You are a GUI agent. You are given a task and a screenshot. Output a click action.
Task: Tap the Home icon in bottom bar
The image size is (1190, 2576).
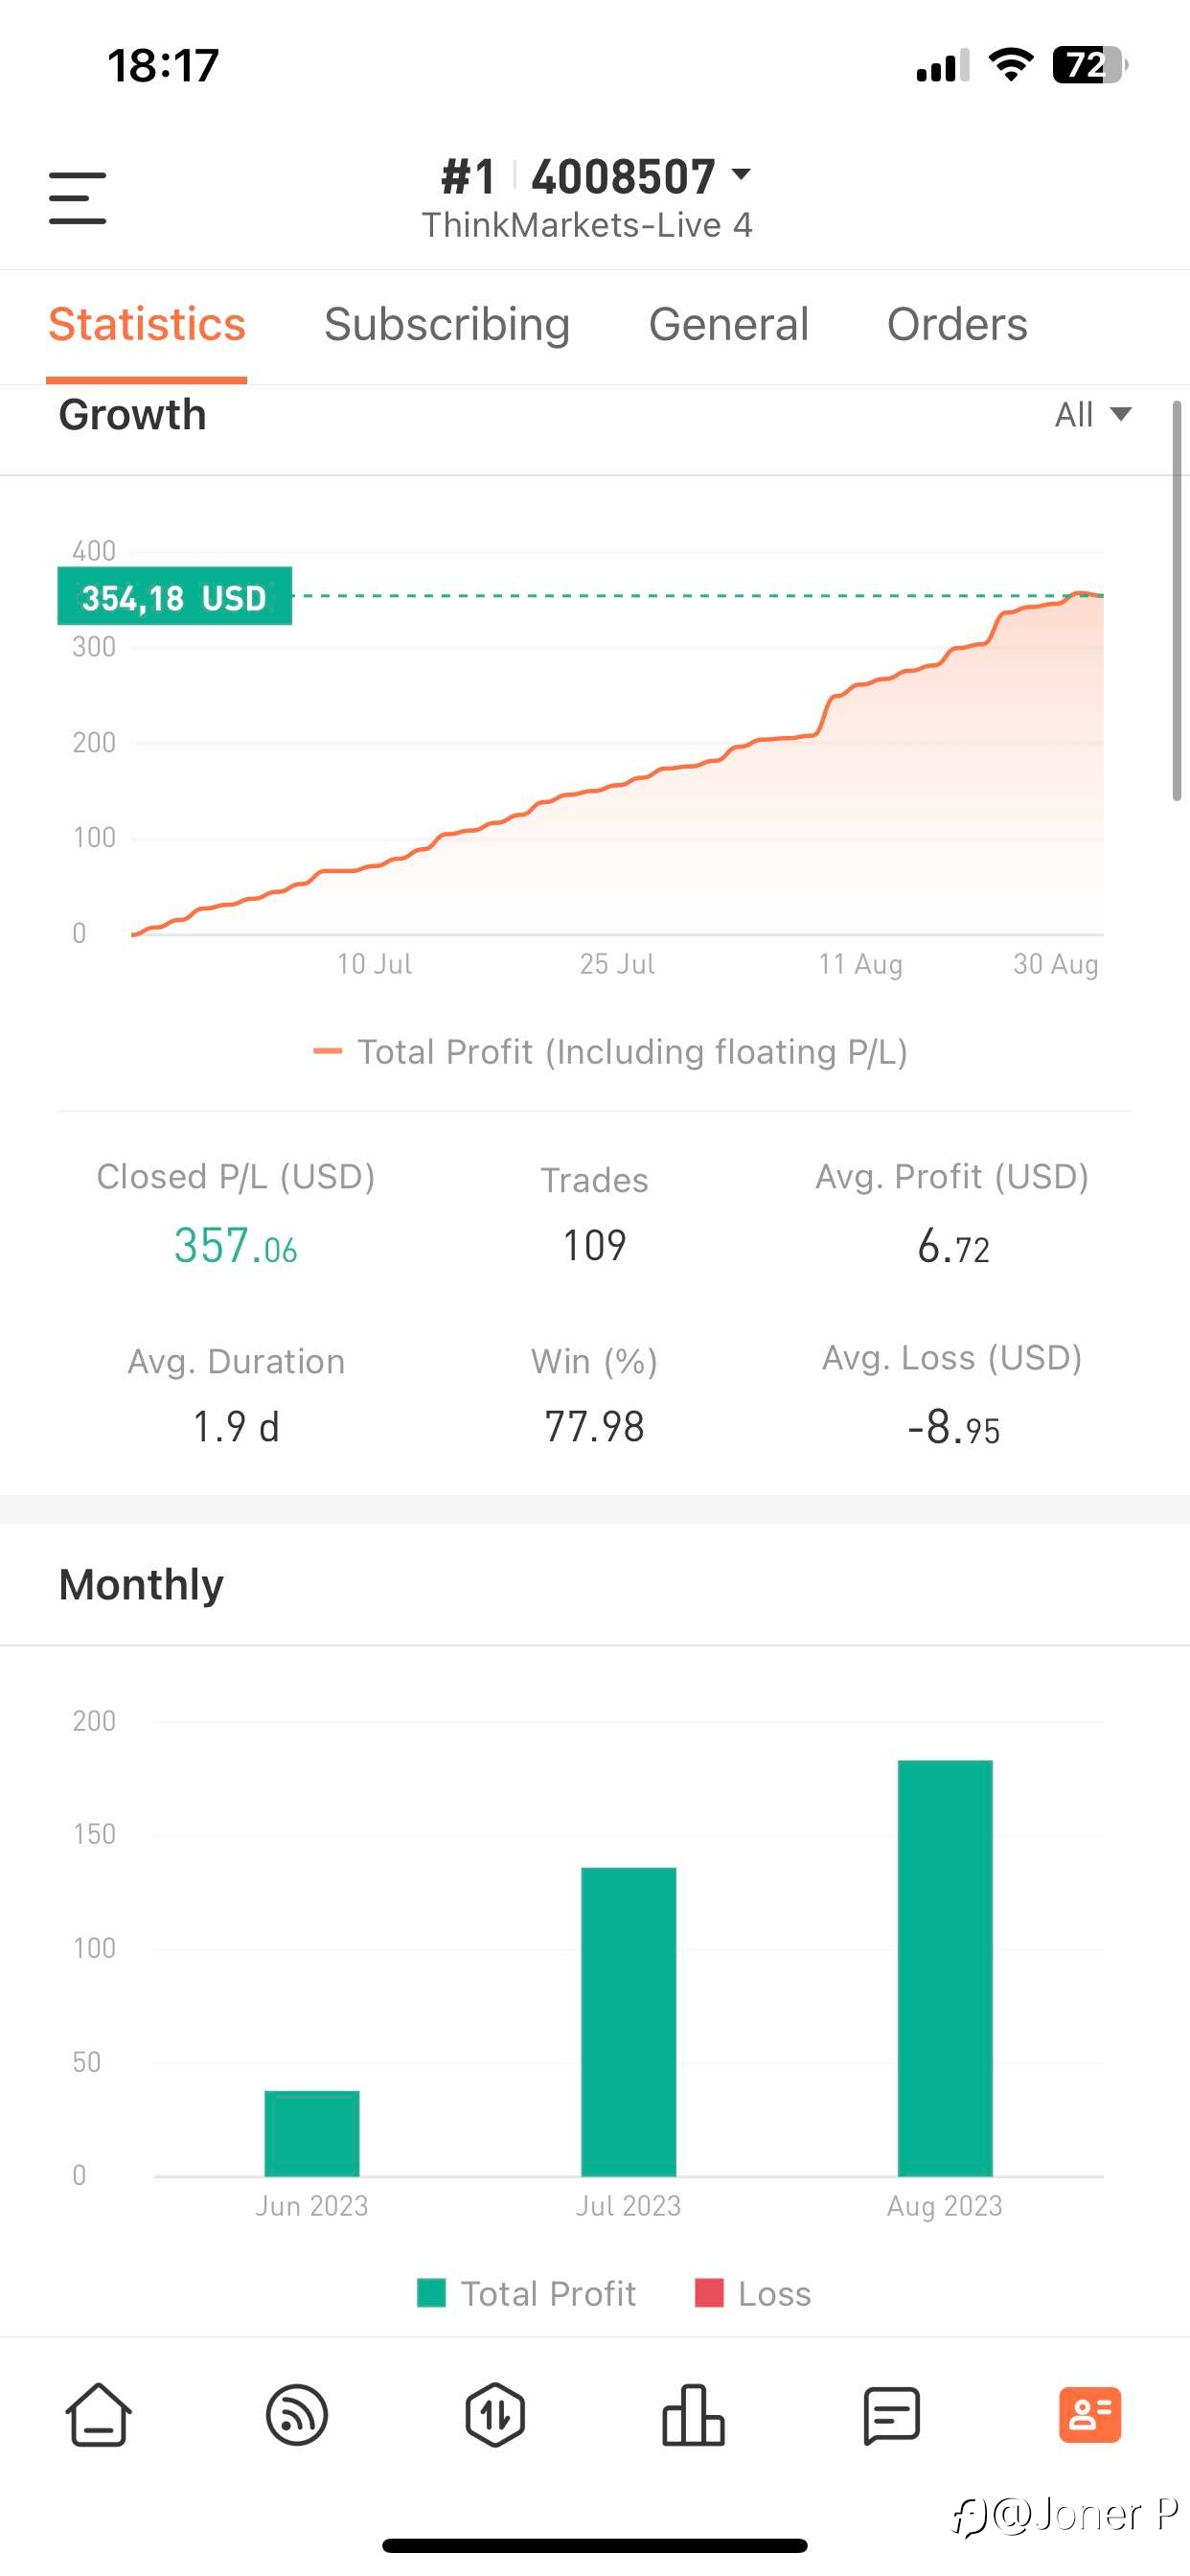(x=99, y=2415)
